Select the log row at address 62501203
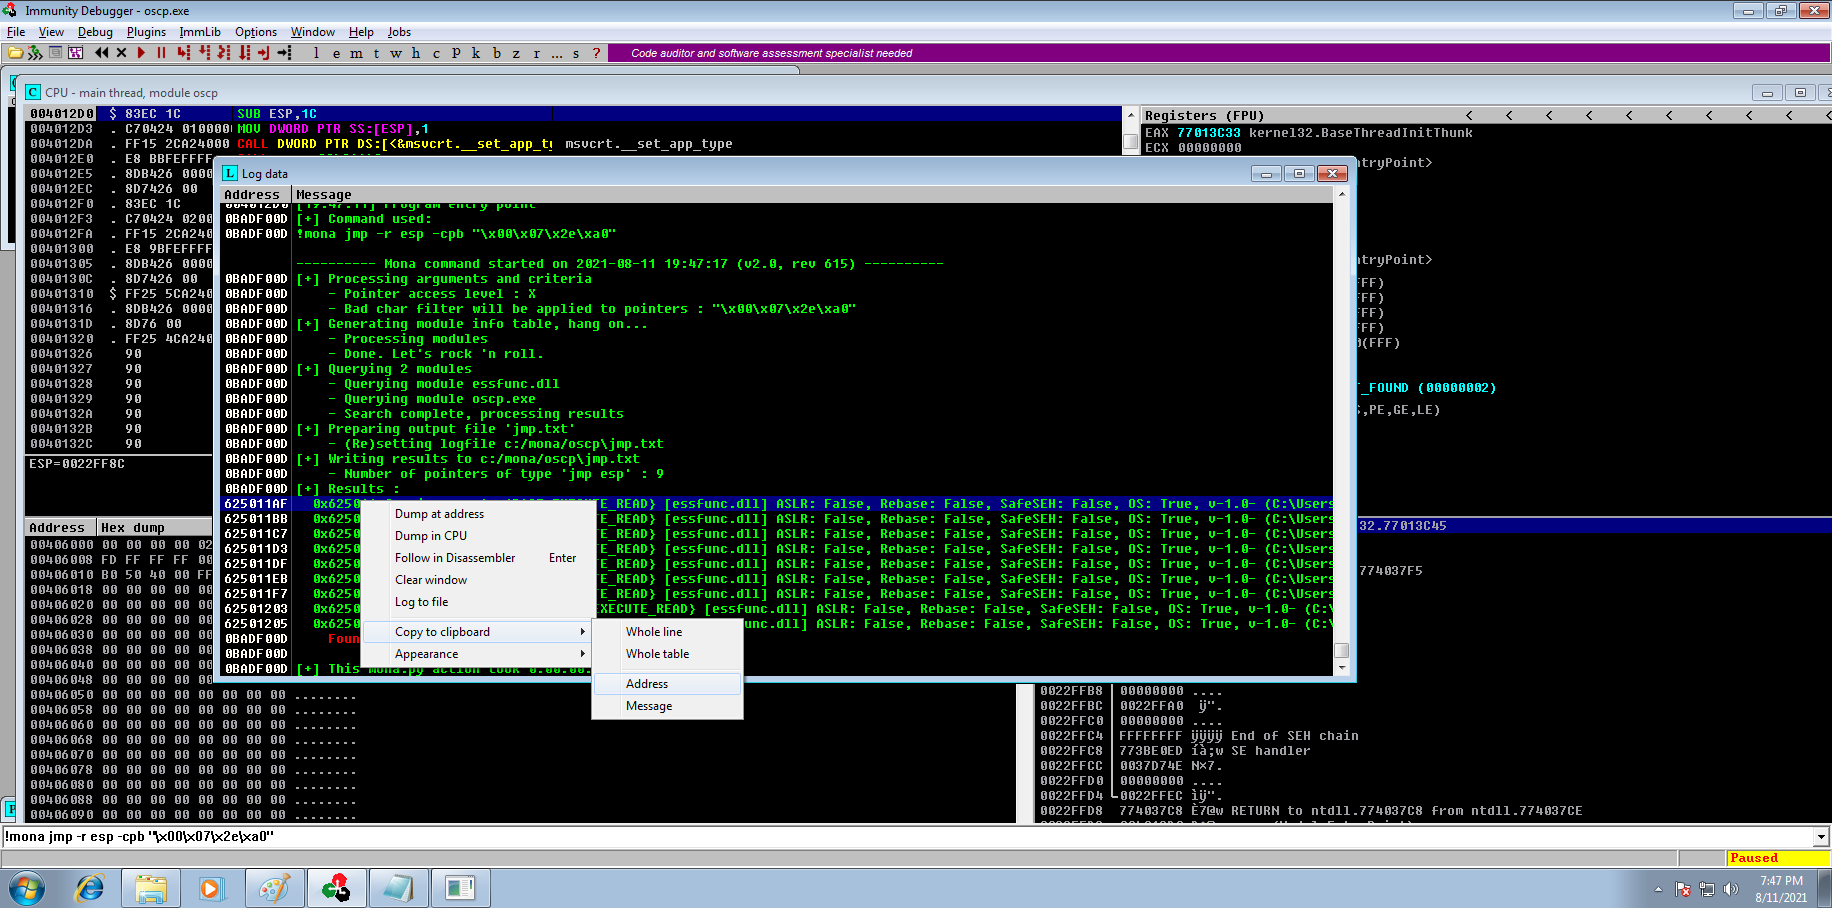Screen dimensions: 1832x908 777,609
